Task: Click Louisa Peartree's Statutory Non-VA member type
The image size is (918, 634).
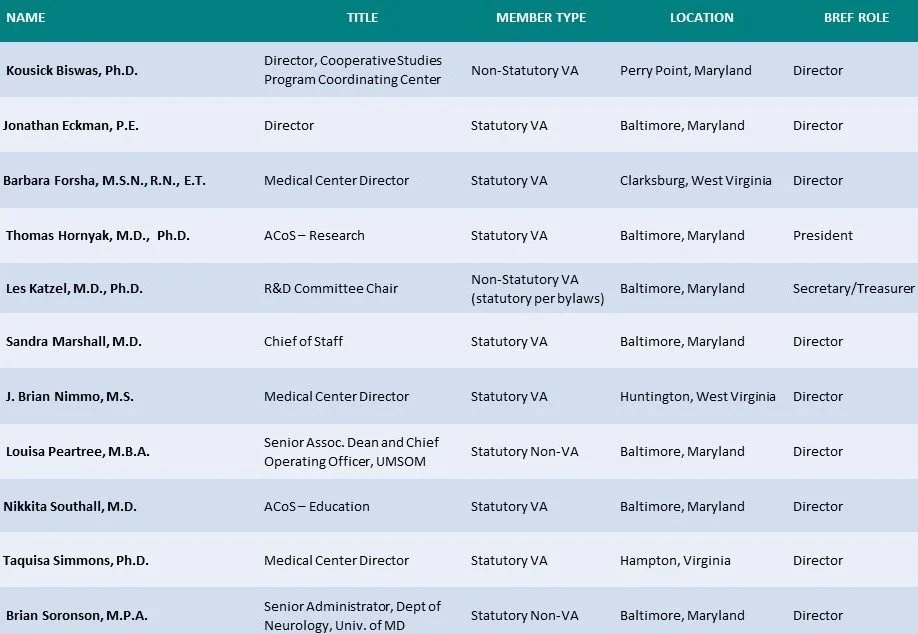Action: pos(525,451)
